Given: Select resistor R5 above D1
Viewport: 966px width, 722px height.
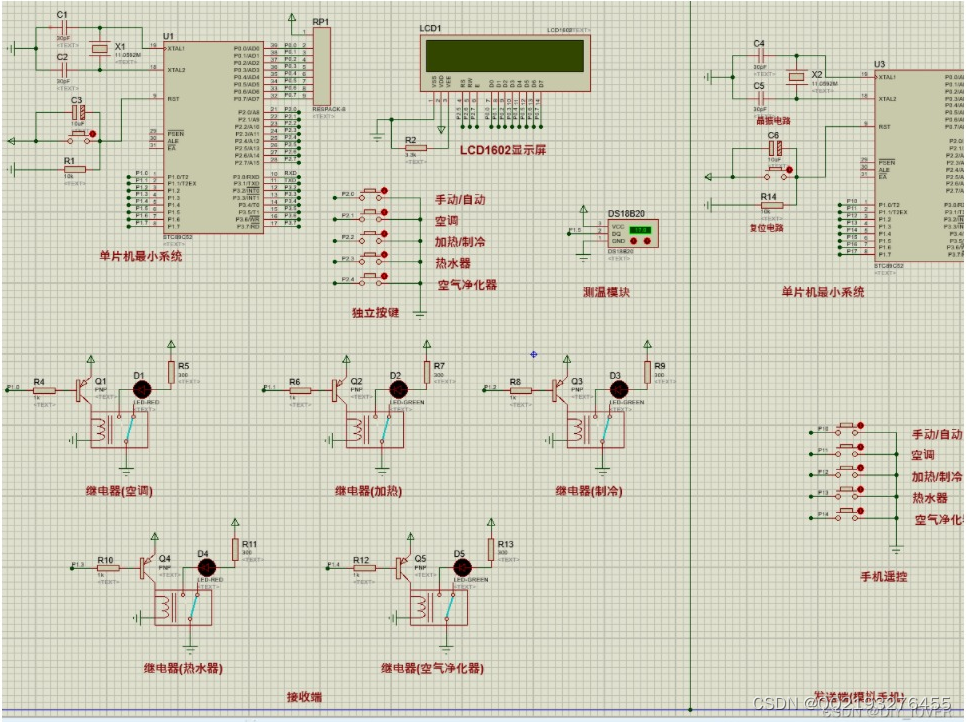Looking at the screenshot, I should pos(171,372).
